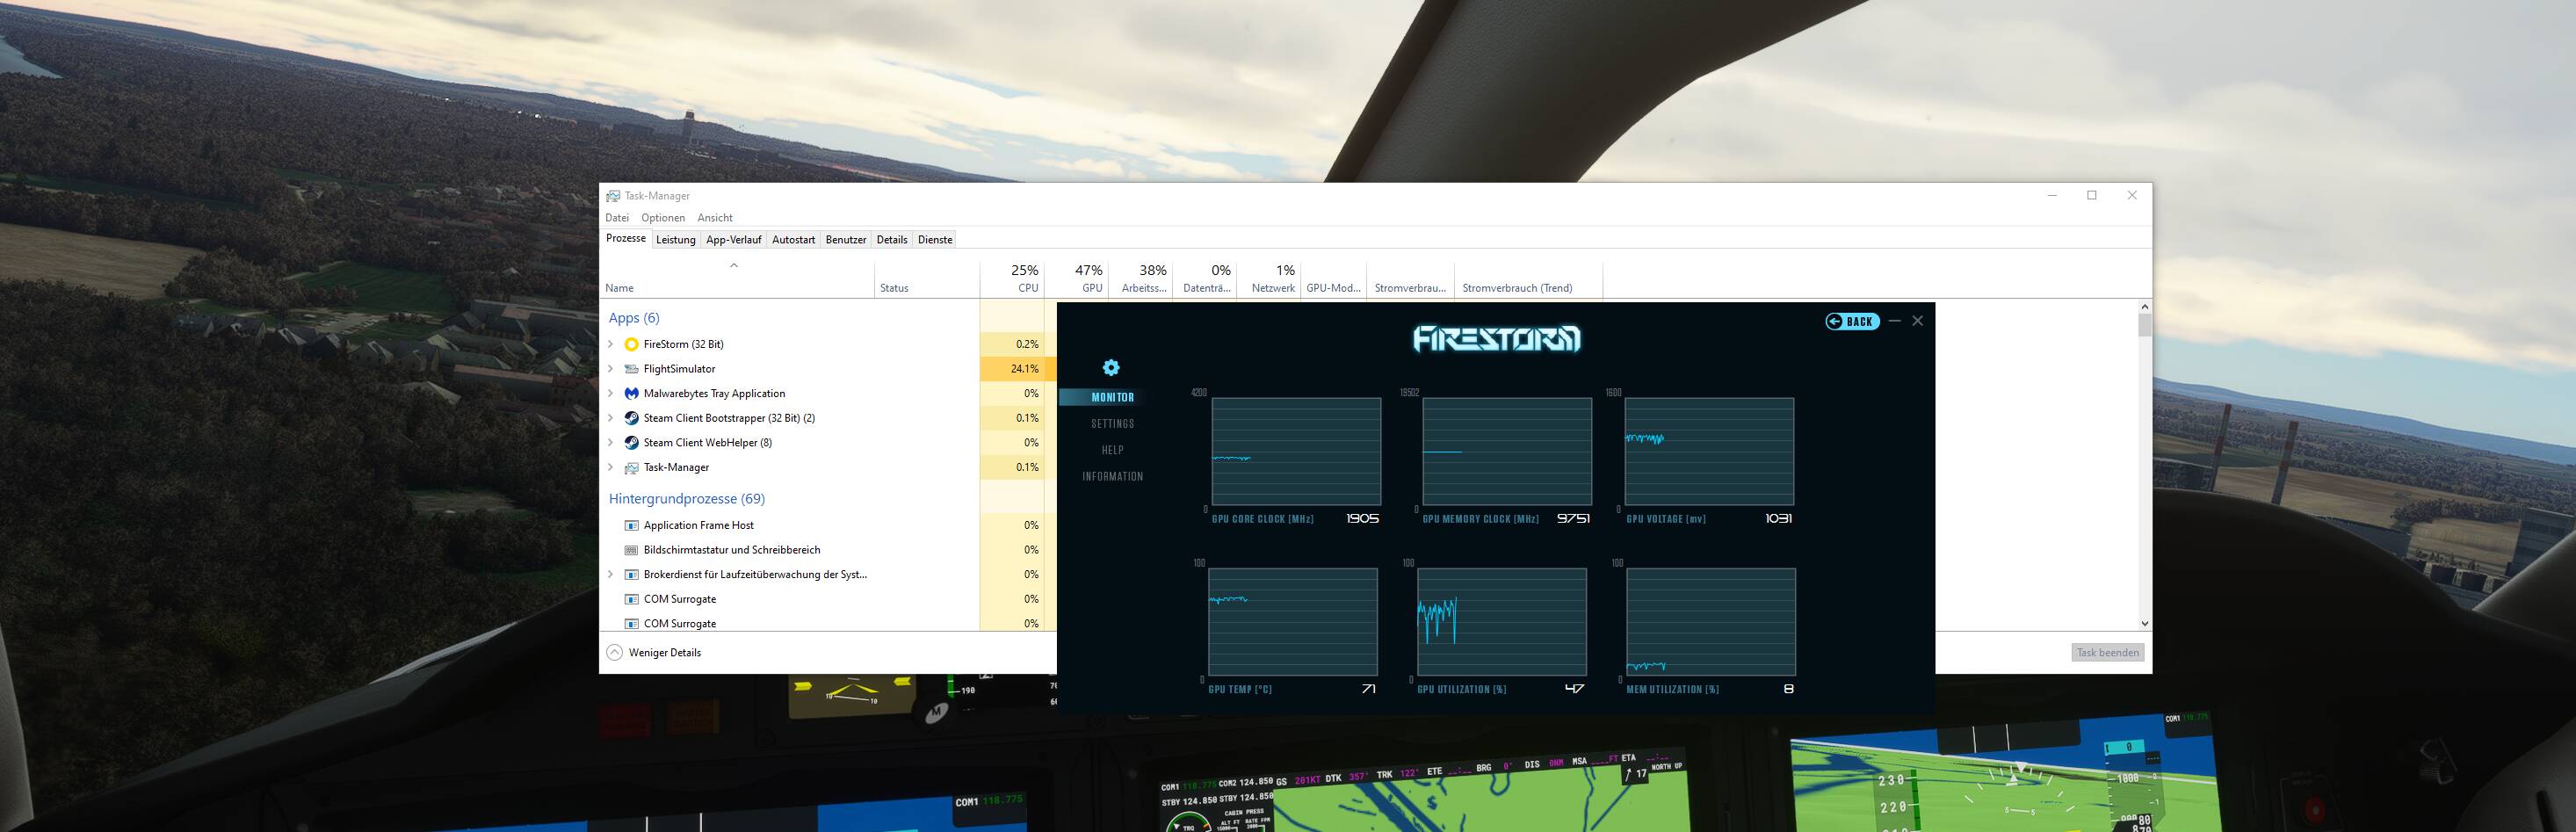Switch to the App-Verlauf tab
Image resolution: width=2576 pixels, height=832 pixels.
(733, 240)
